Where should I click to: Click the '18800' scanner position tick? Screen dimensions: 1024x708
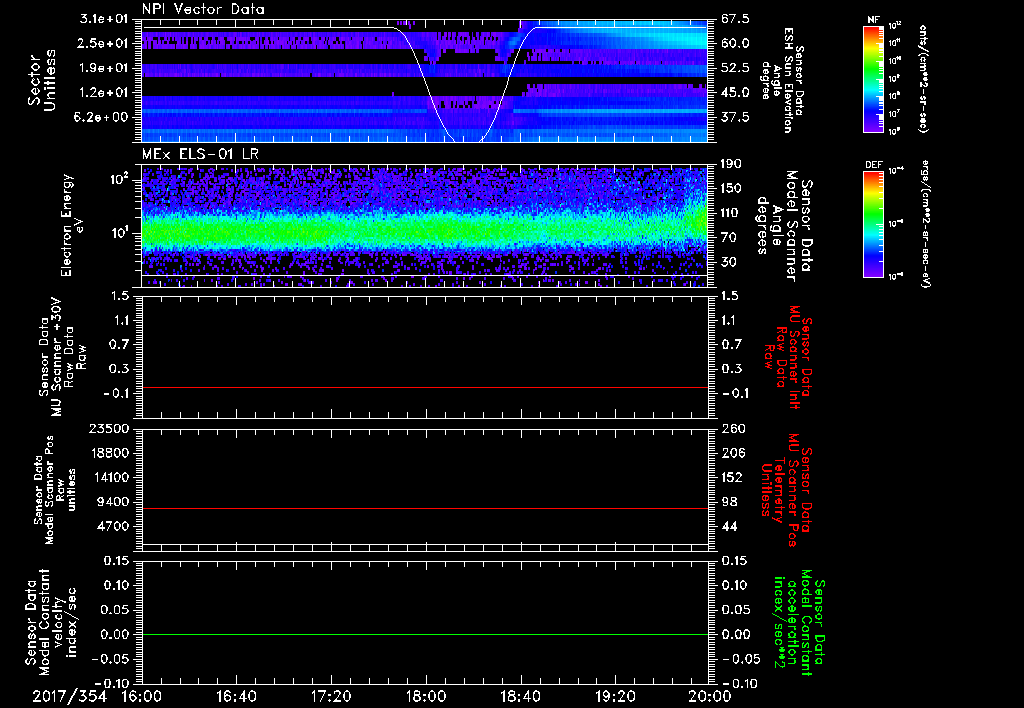pyautogui.click(x=112, y=453)
